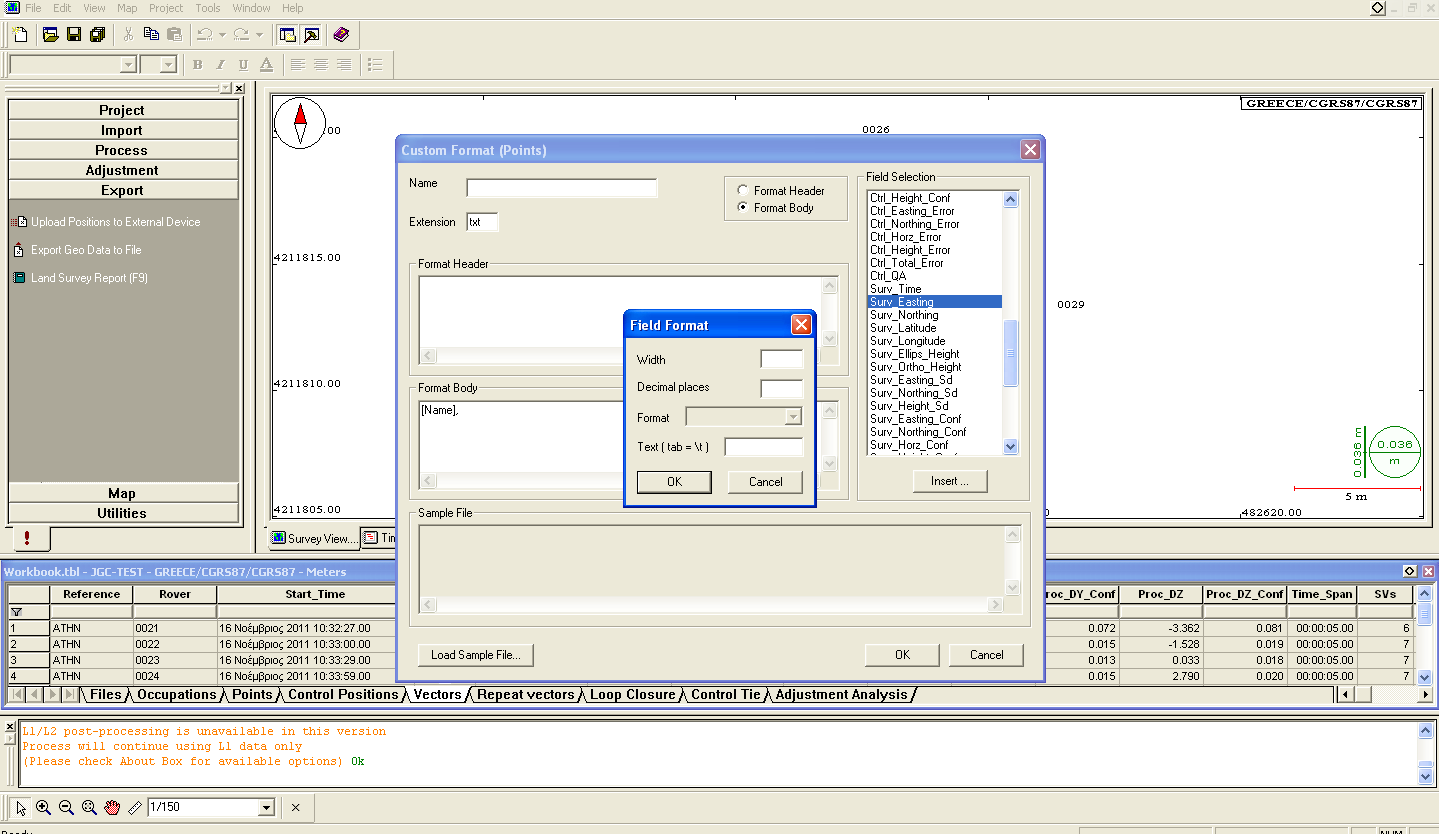The height and width of the screenshot is (834, 1439).
Task: Select the Format Body radio button
Action: pos(742,208)
